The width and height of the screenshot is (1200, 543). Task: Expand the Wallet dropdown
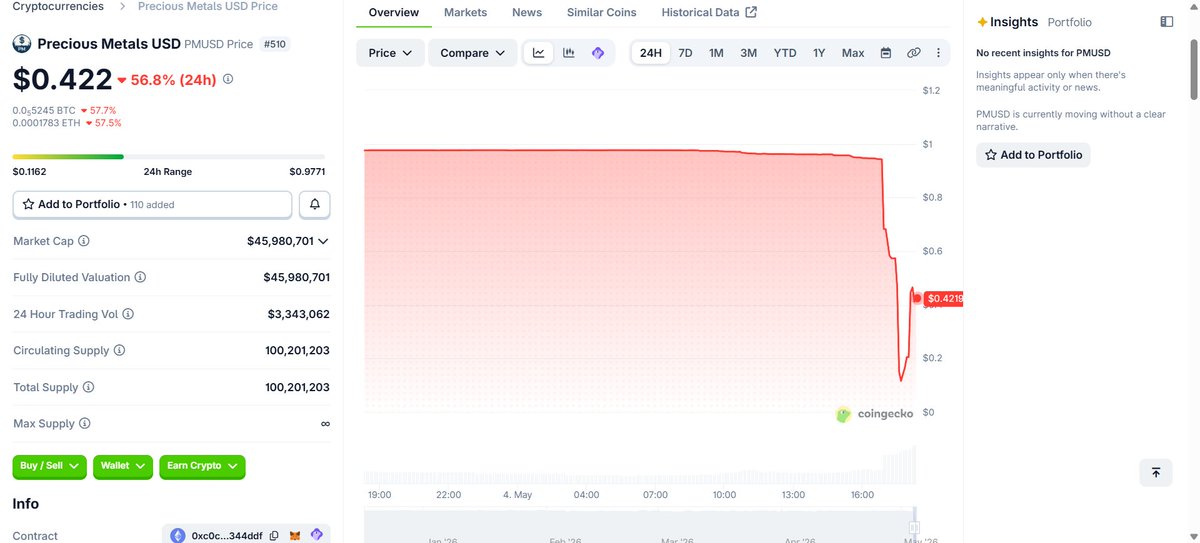(123, 466)
